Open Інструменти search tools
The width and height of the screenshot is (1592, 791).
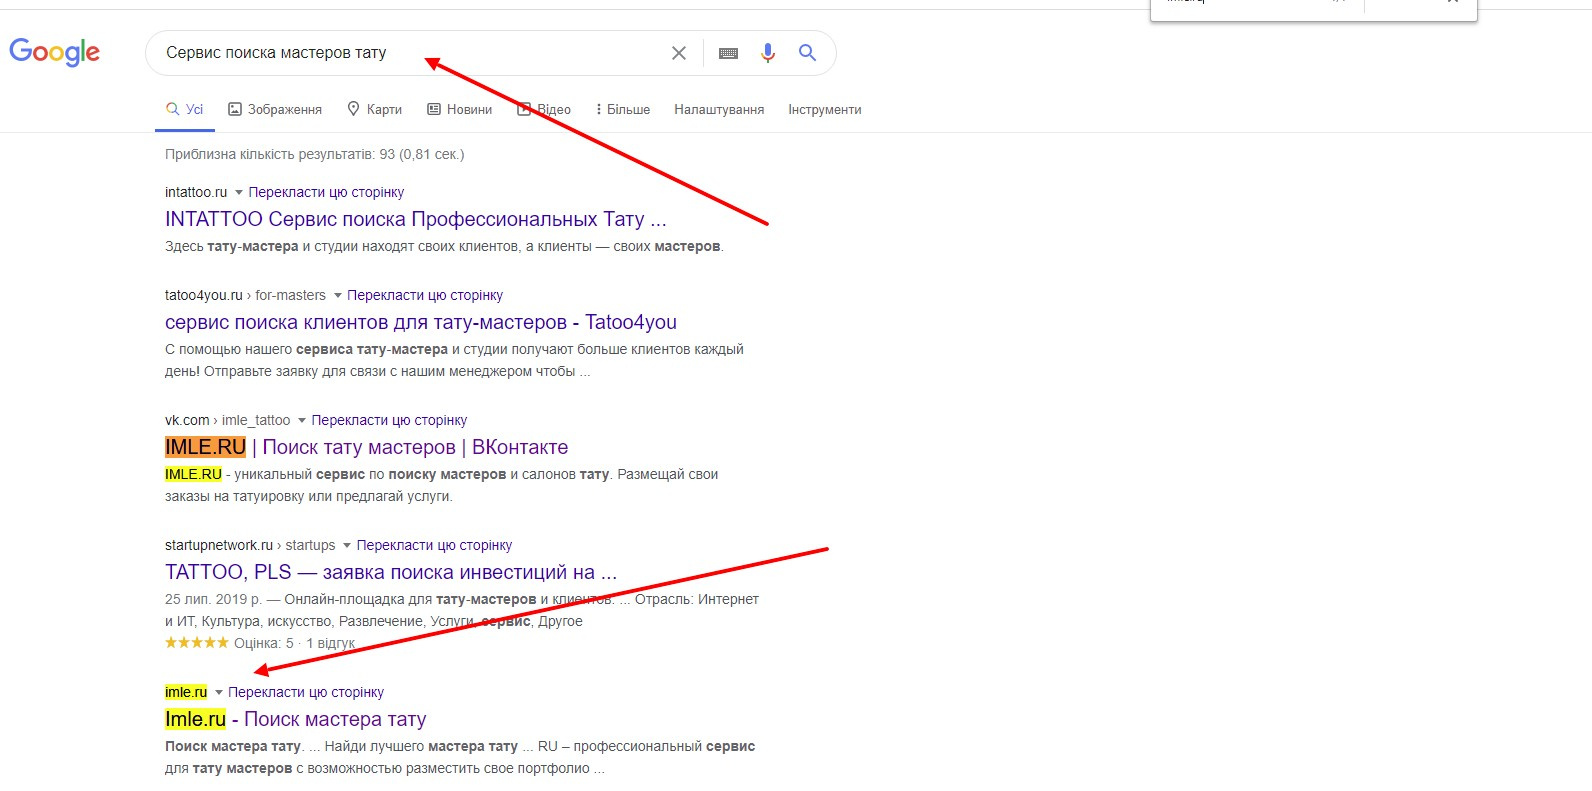(824, 109)
